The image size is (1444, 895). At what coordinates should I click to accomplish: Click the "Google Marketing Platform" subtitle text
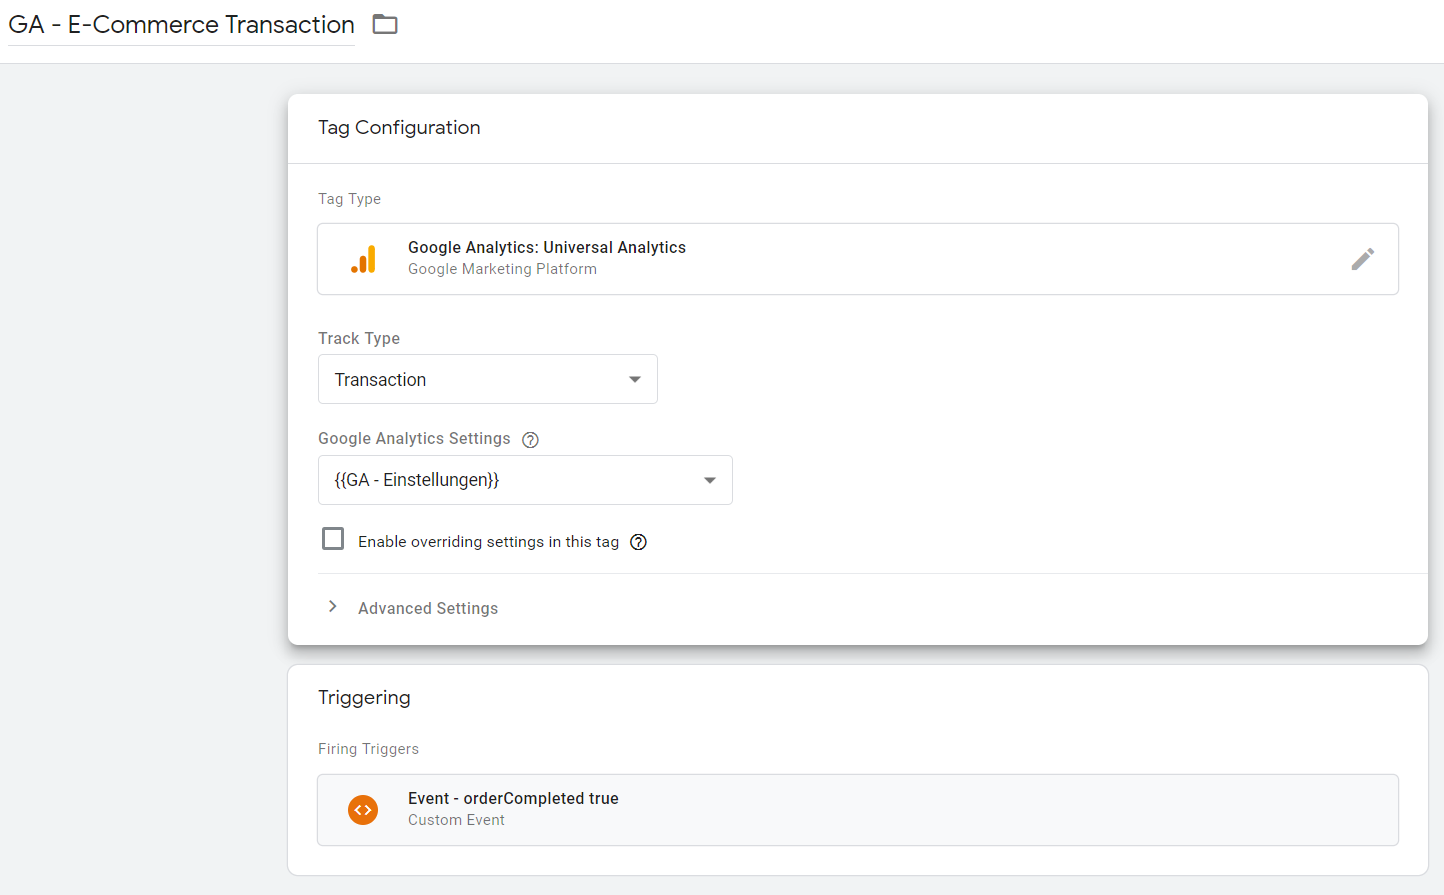coord(502,268)
